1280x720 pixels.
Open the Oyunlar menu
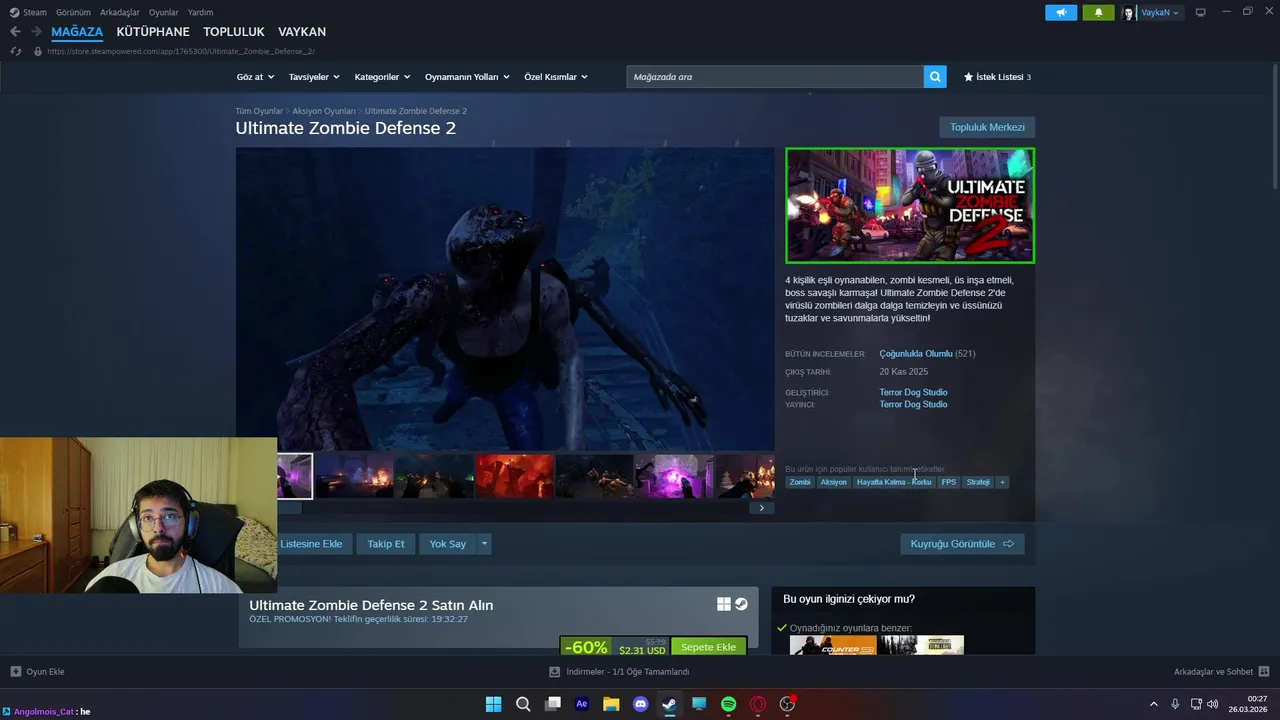point(164,13)
